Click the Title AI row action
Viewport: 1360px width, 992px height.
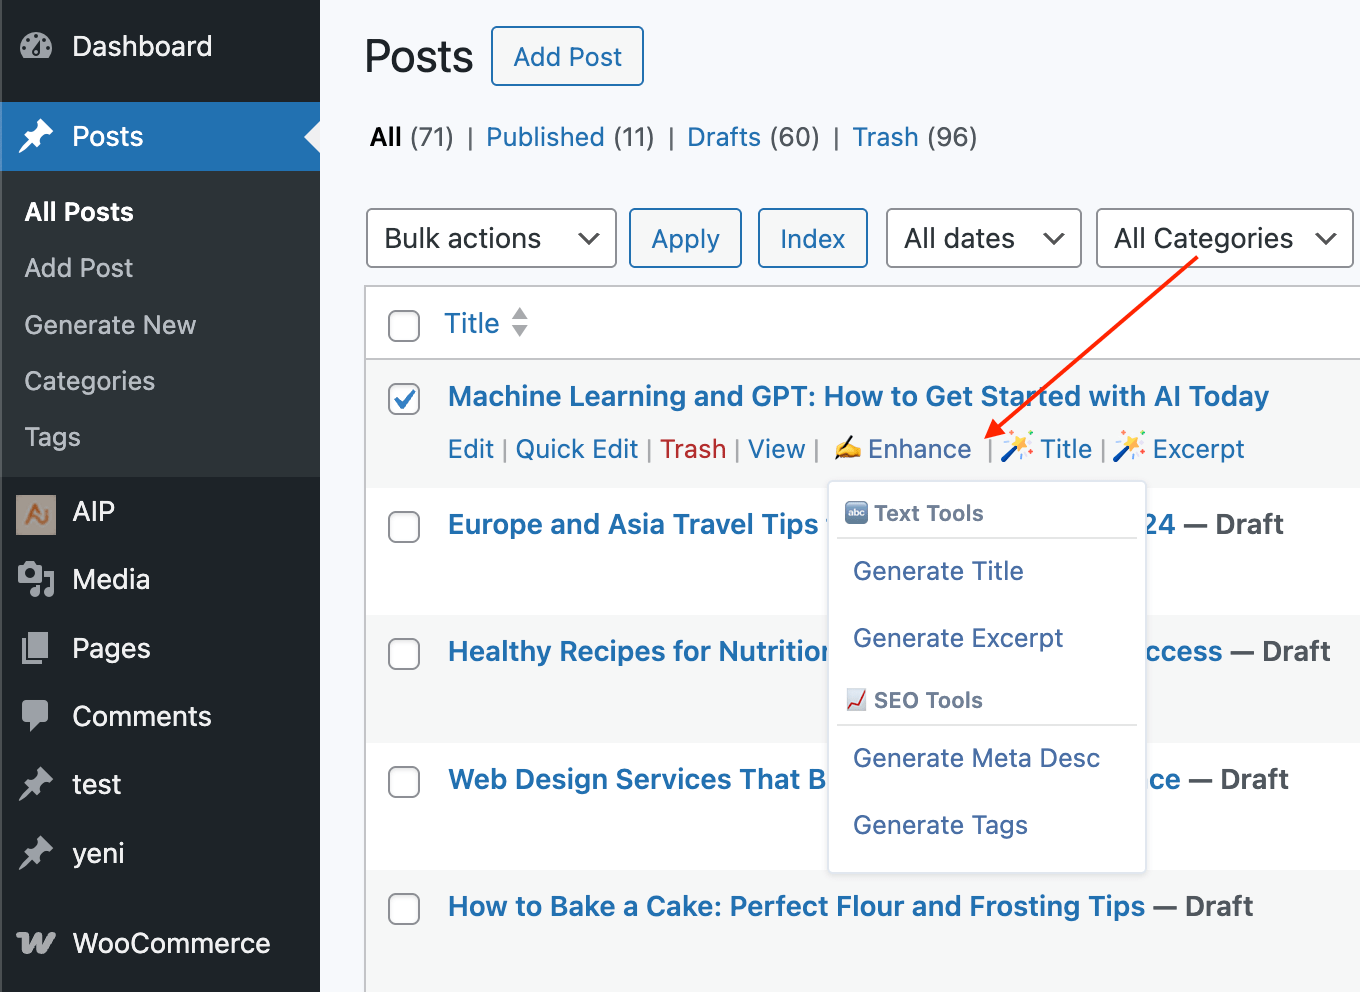coord(1066,449)
